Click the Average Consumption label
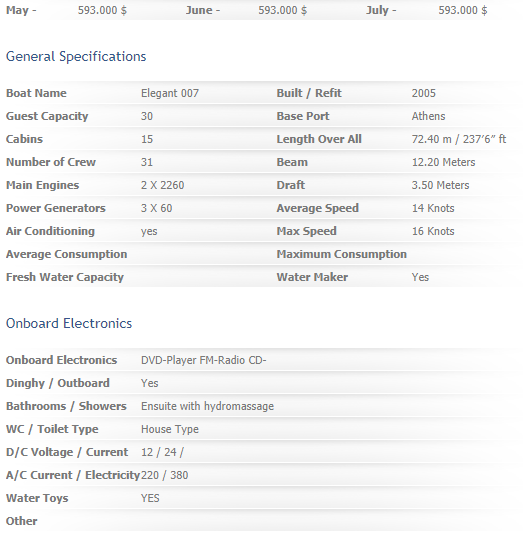Screen dimensions: 523x539 66,254
